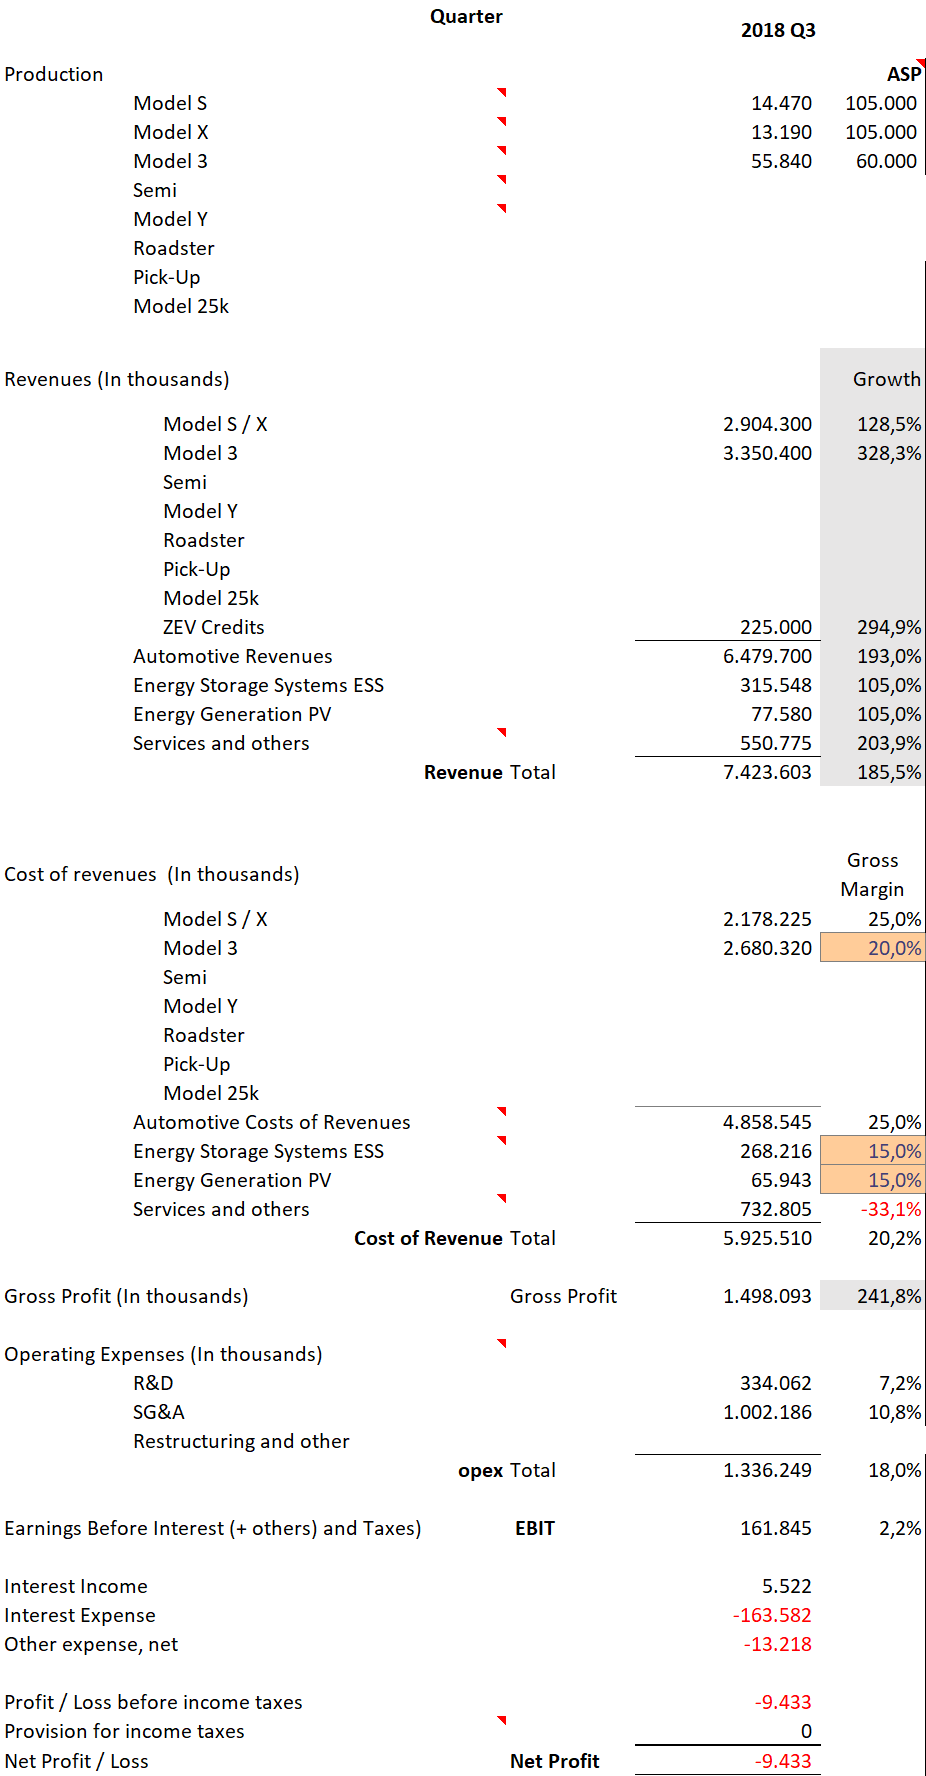Viewport: 926px width, 1776px height.
Task: Select R&D expense value 334.062
Action: click(x=776, y=1383)
